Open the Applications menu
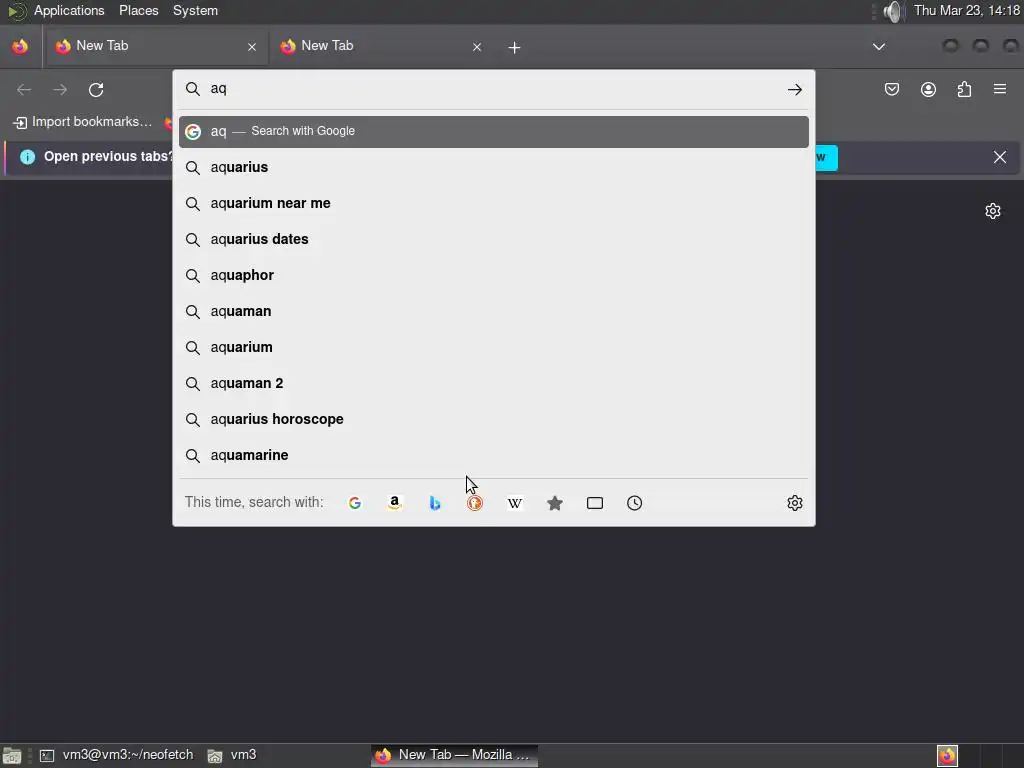 [69, 11]
